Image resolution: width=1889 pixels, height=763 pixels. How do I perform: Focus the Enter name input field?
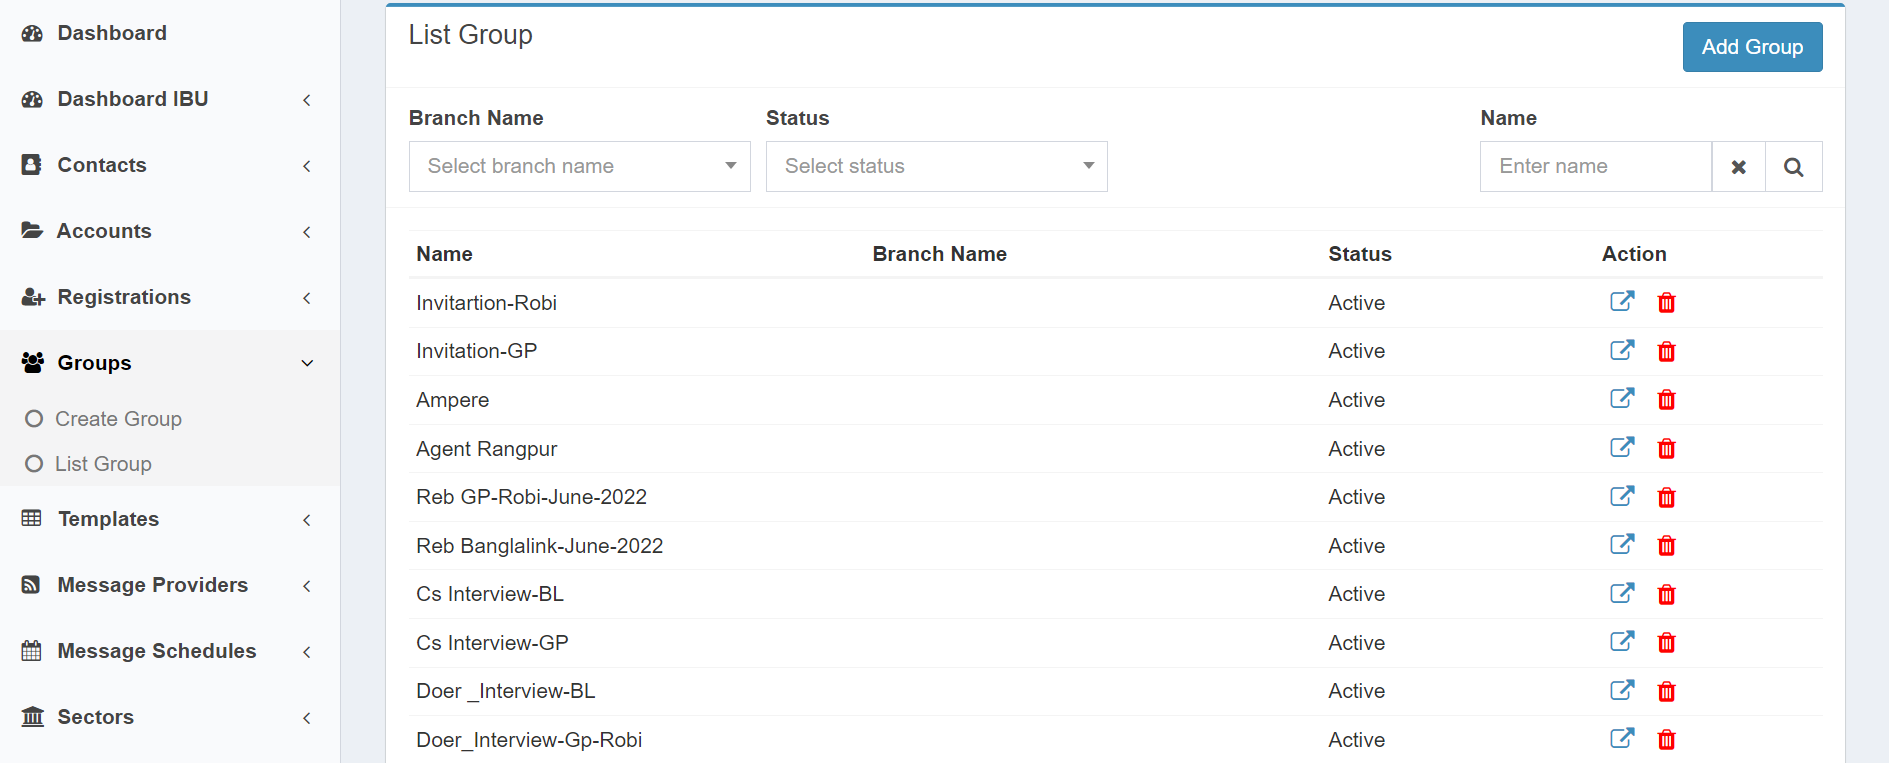pyautogui.click(x=1596, y=166)
